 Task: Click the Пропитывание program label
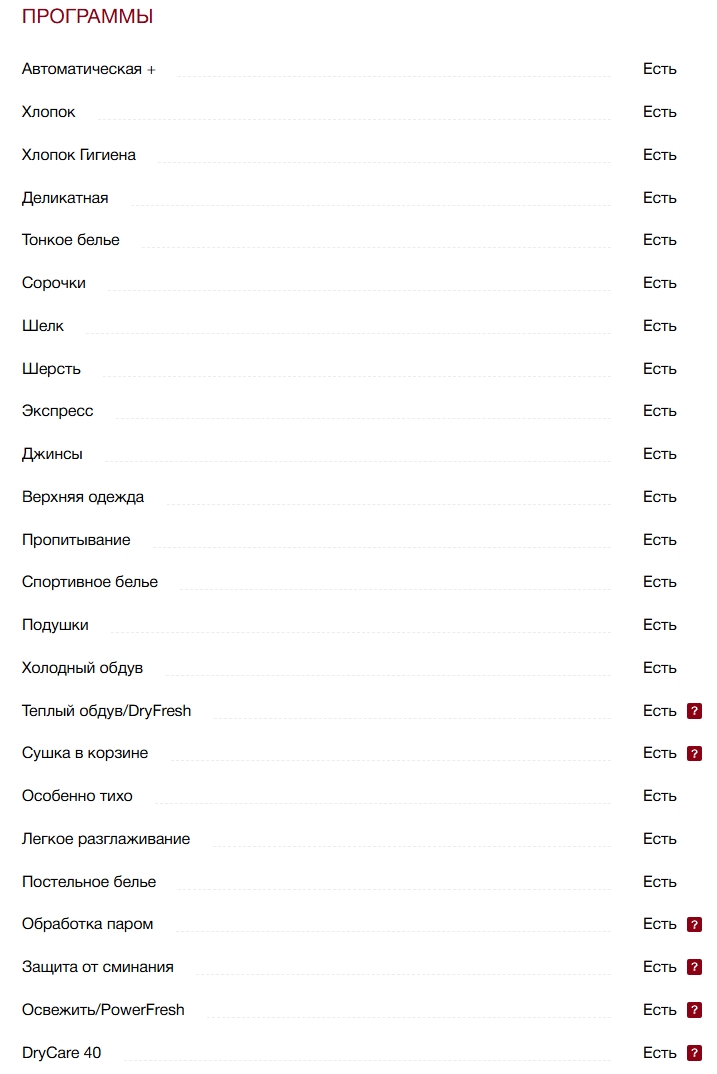76,540
